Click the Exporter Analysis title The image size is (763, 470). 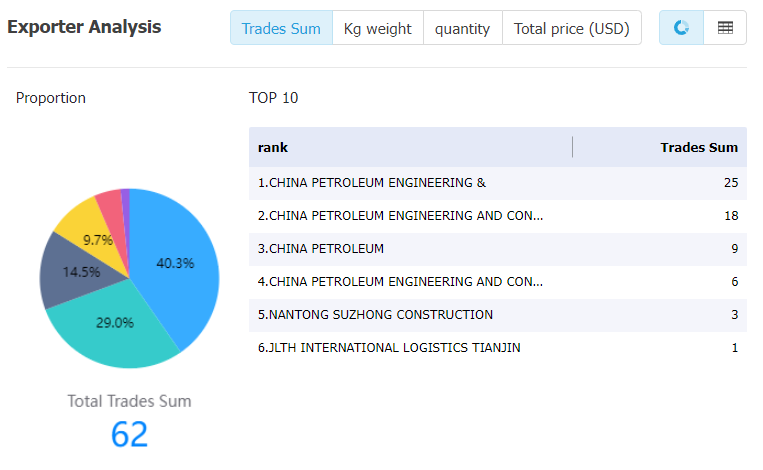tap(84, 27)
